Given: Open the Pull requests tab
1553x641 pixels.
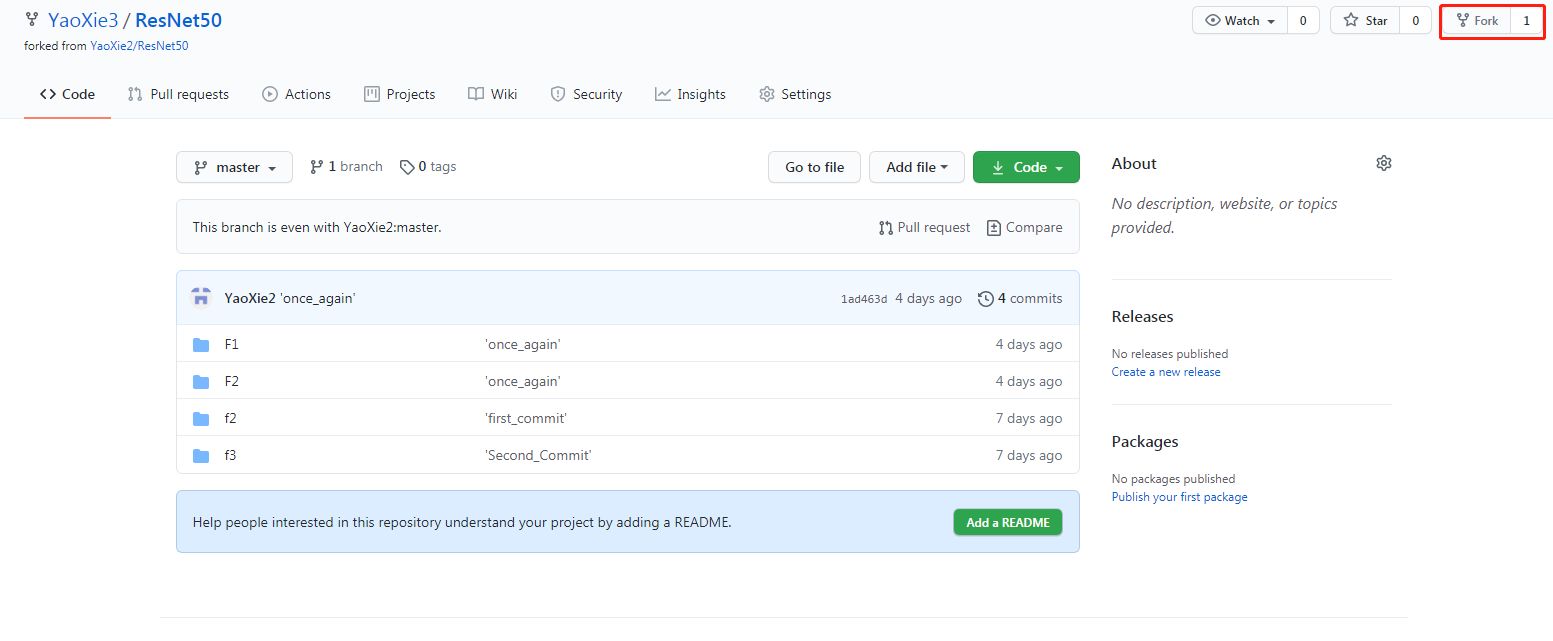Looking at the screenshot, I should click(x=178, y=94).
